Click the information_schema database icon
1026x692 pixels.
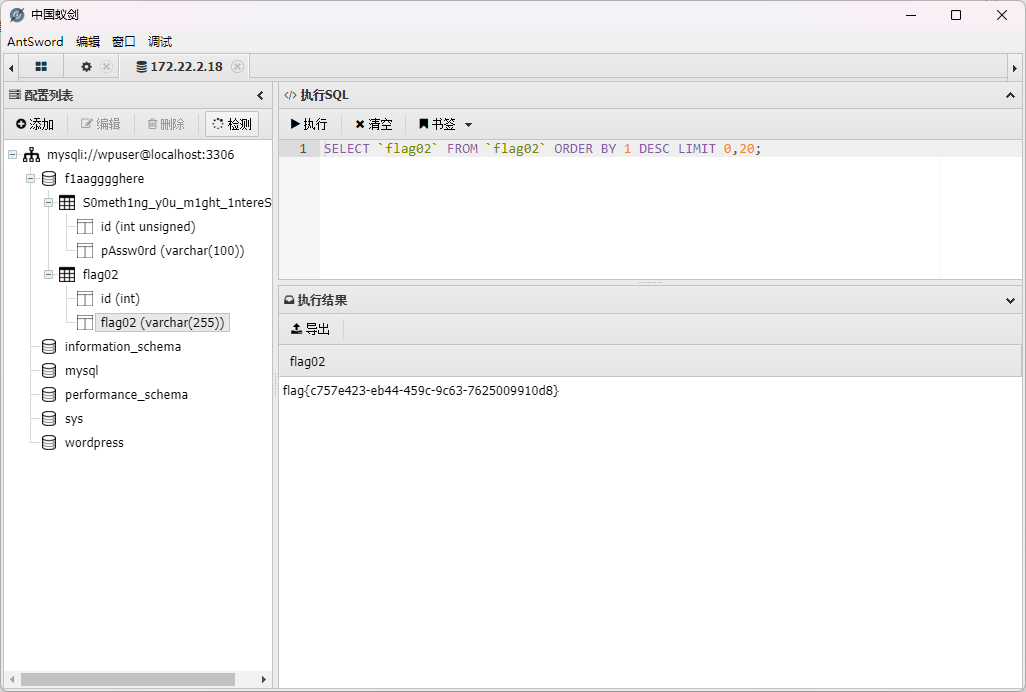tap(49, 347)
